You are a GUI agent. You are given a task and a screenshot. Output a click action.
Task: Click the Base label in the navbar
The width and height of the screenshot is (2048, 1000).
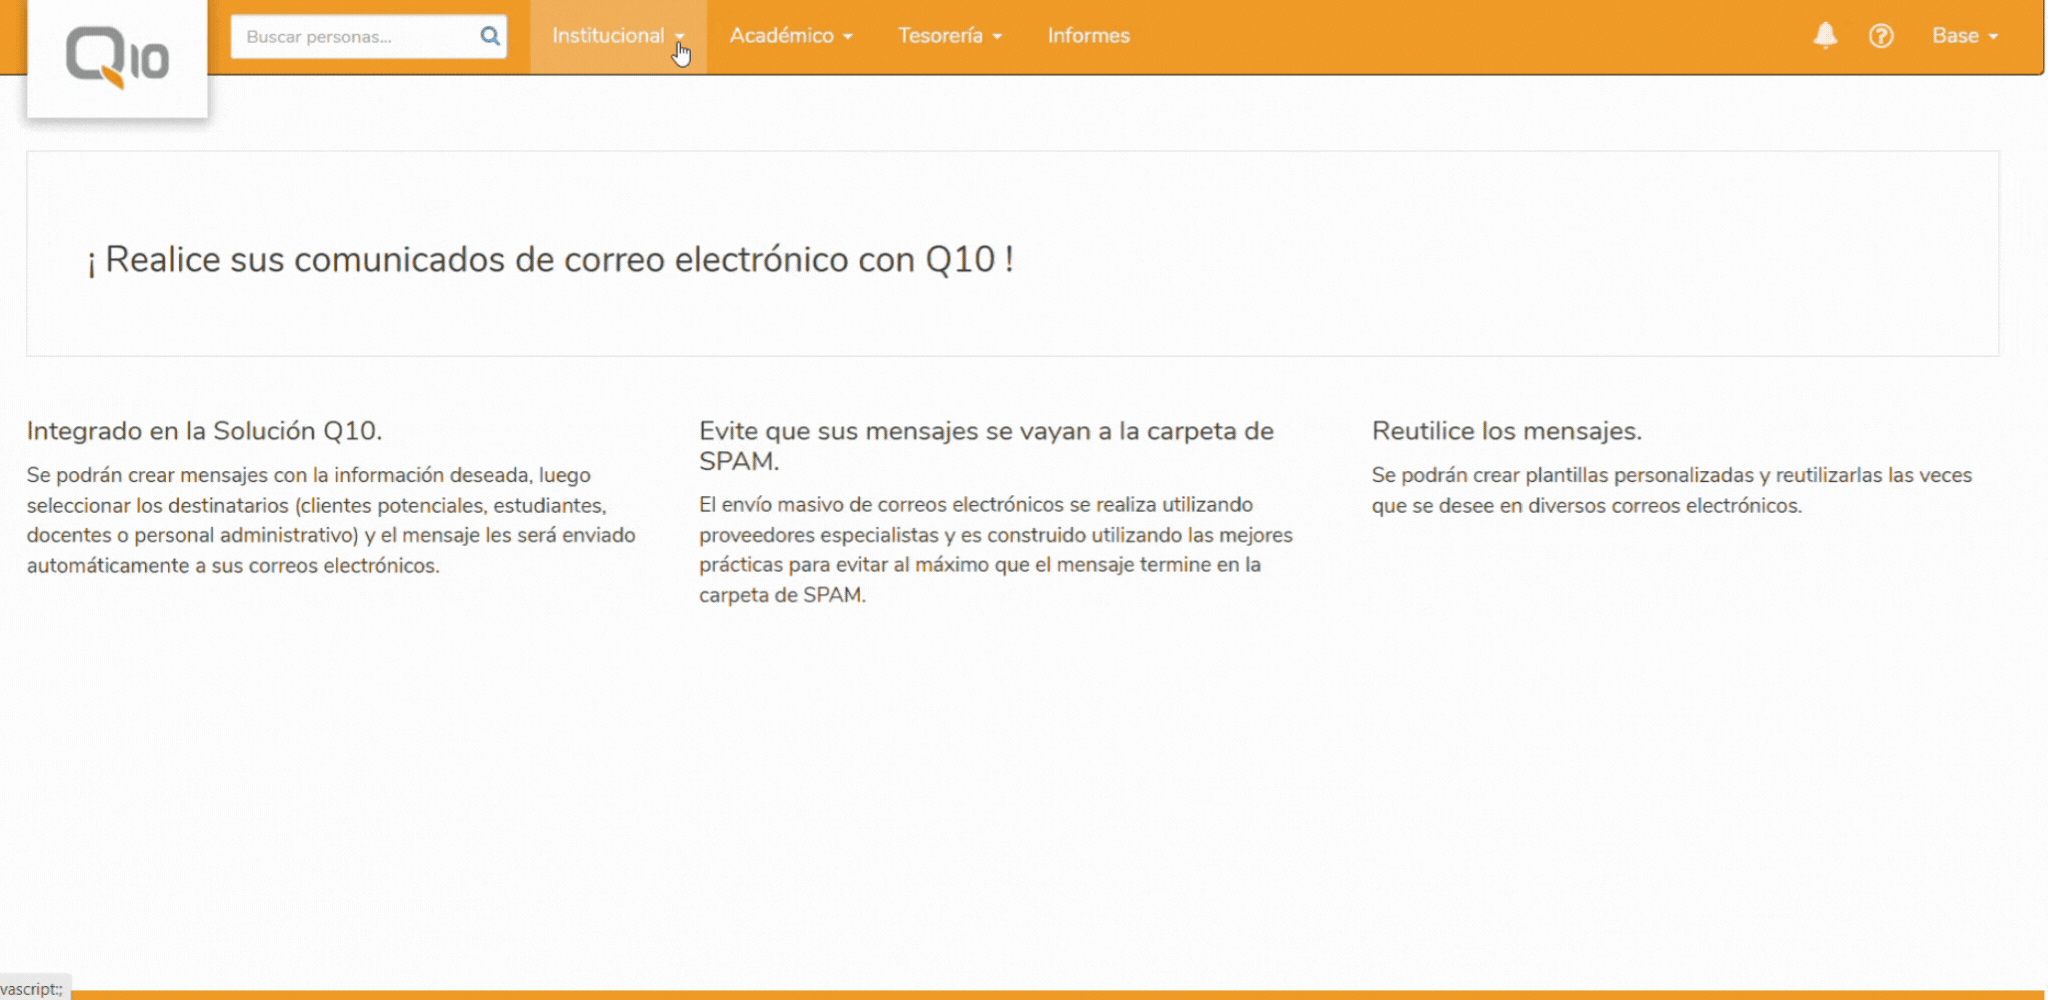pyautogui.click(x=1956, y=35)
